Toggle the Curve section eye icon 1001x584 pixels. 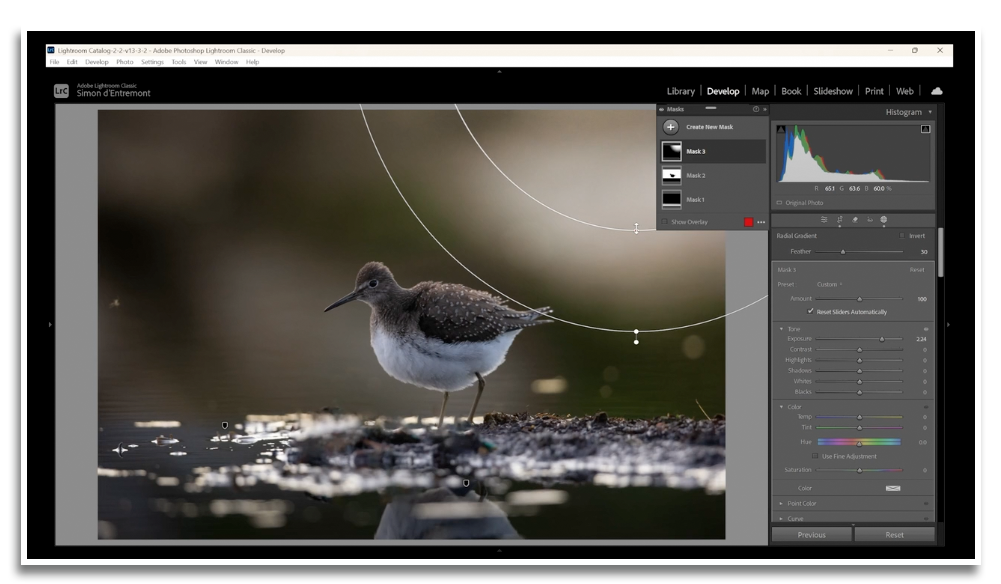[x=925, y=518]
